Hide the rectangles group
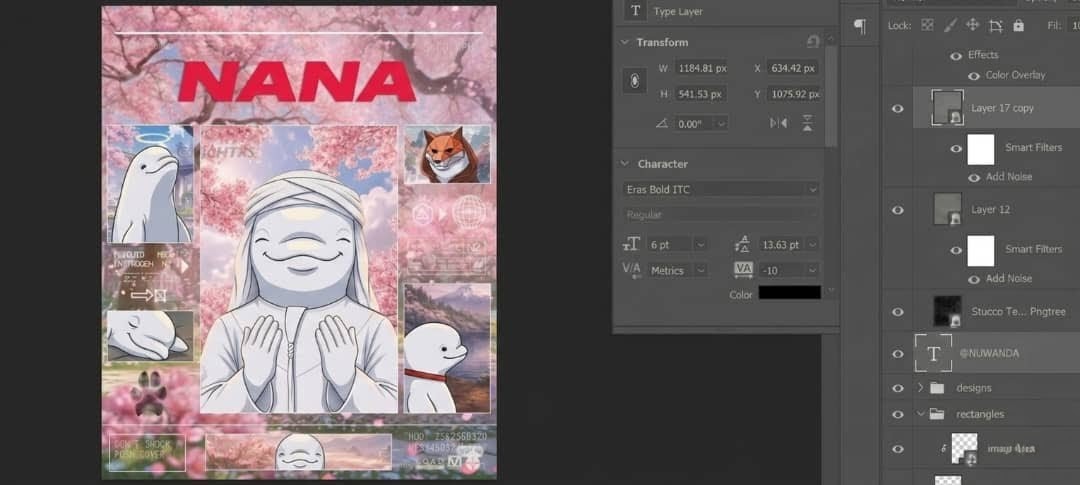This screenshot has width=1080, height=485. 897,414
